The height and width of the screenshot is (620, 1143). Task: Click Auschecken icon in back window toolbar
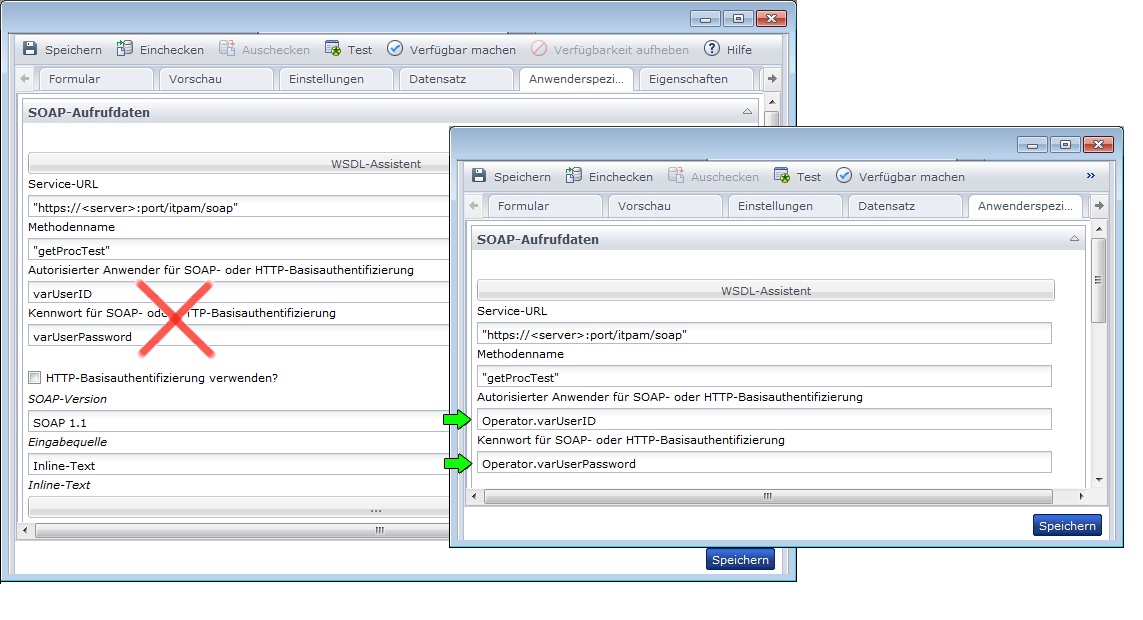pyautogui.click(x=227, y=48)
